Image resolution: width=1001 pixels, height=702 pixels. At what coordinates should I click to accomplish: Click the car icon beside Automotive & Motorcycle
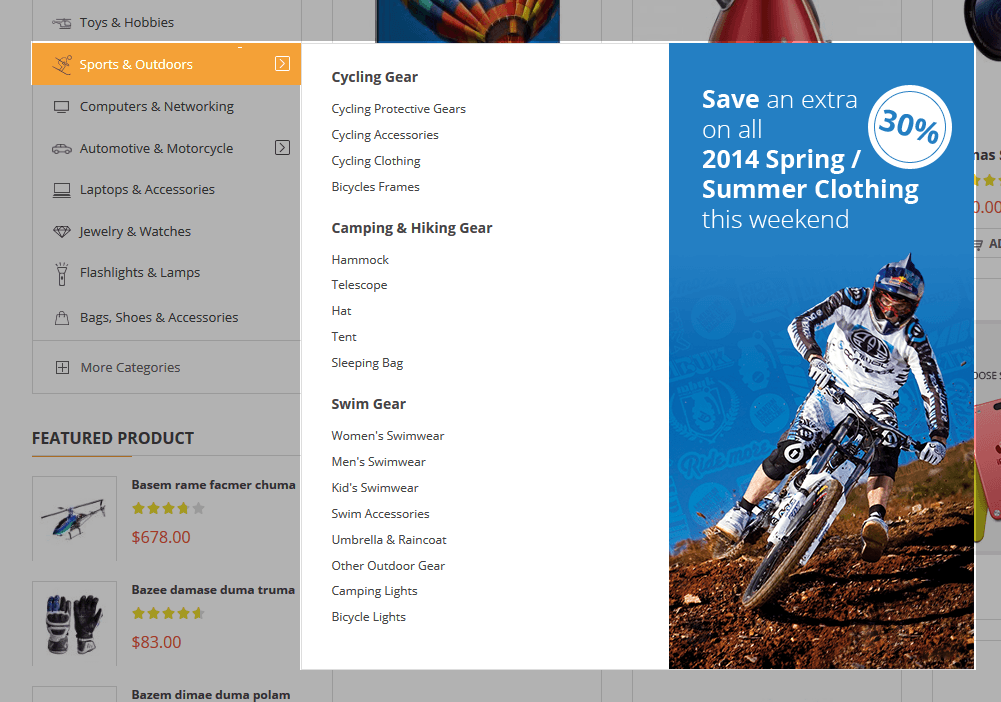pos(62,149)
